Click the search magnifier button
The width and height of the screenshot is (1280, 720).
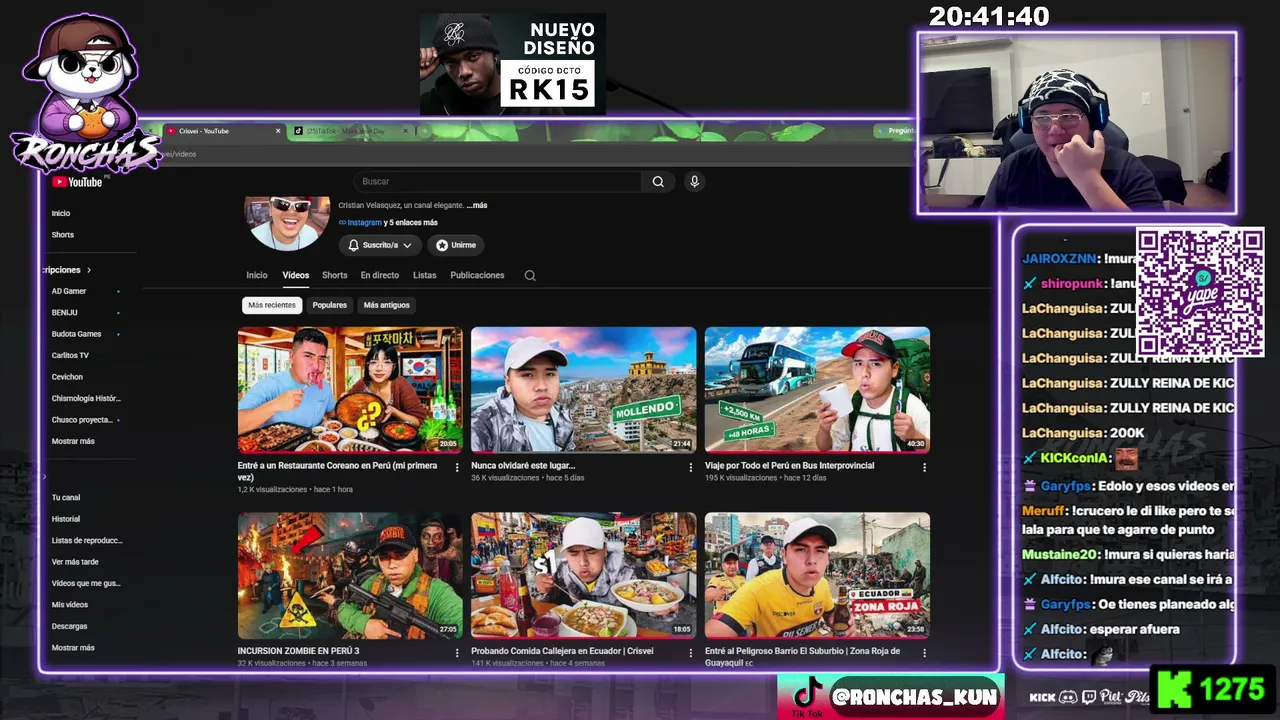point(658,181)
